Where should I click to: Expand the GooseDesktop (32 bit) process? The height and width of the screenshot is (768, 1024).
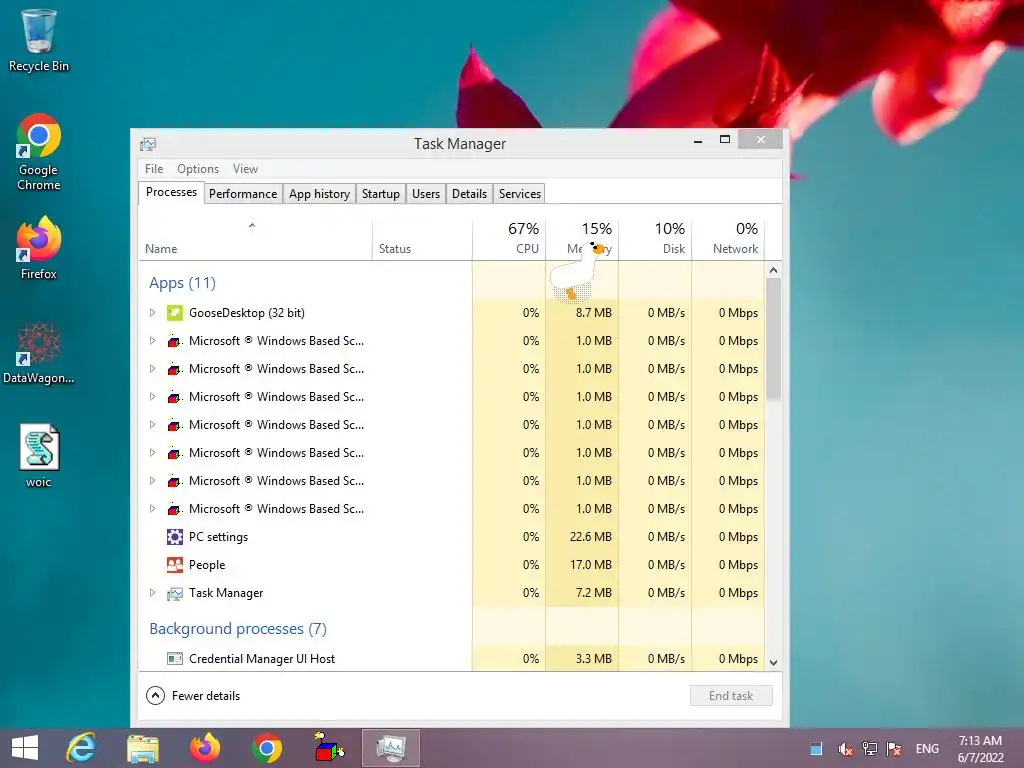(152, 313)
